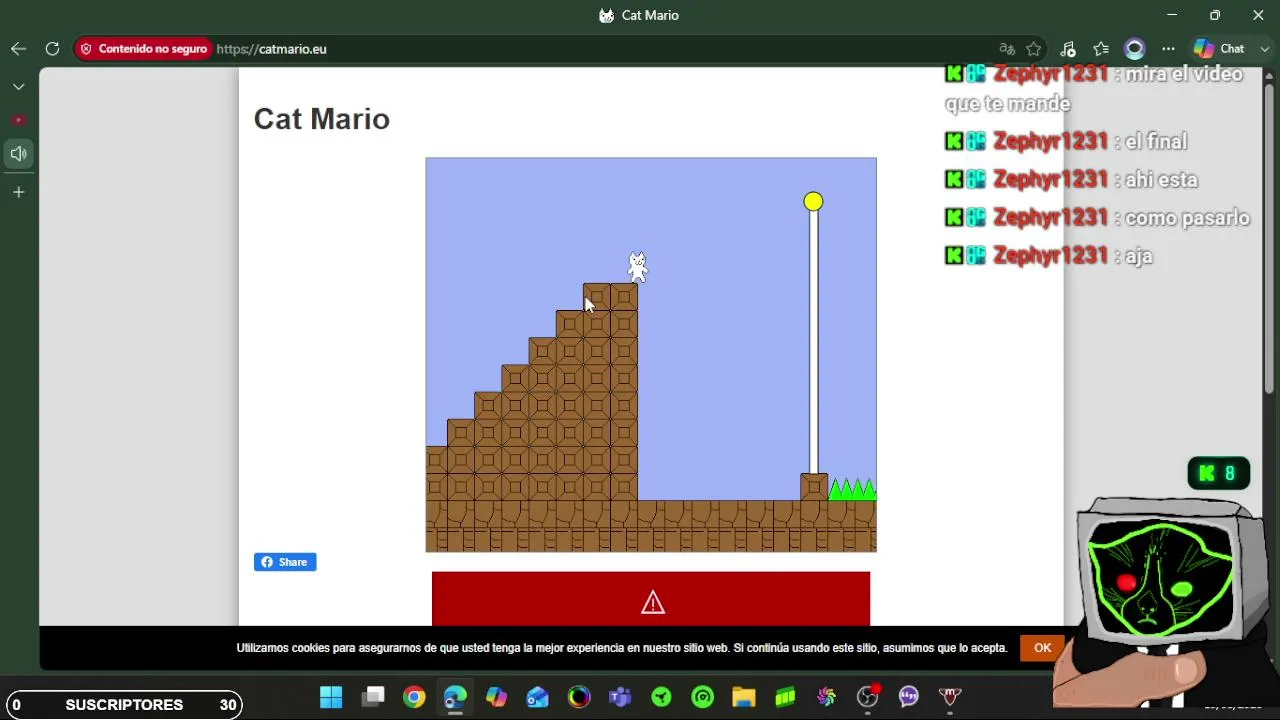Click the SUSCRIPTORES counter bar
Viewport: 1280px width, 720px height.
coord(123,705)
